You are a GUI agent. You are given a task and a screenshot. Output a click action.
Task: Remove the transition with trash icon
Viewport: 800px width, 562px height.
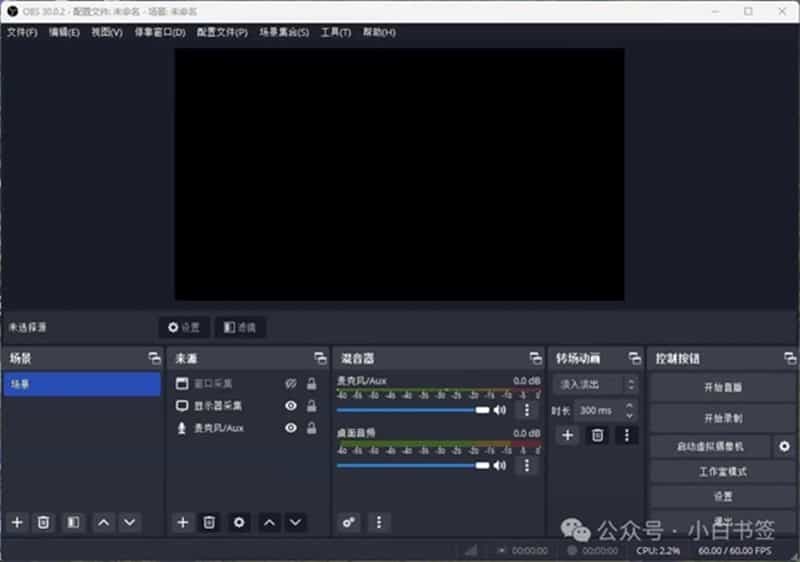597,435
